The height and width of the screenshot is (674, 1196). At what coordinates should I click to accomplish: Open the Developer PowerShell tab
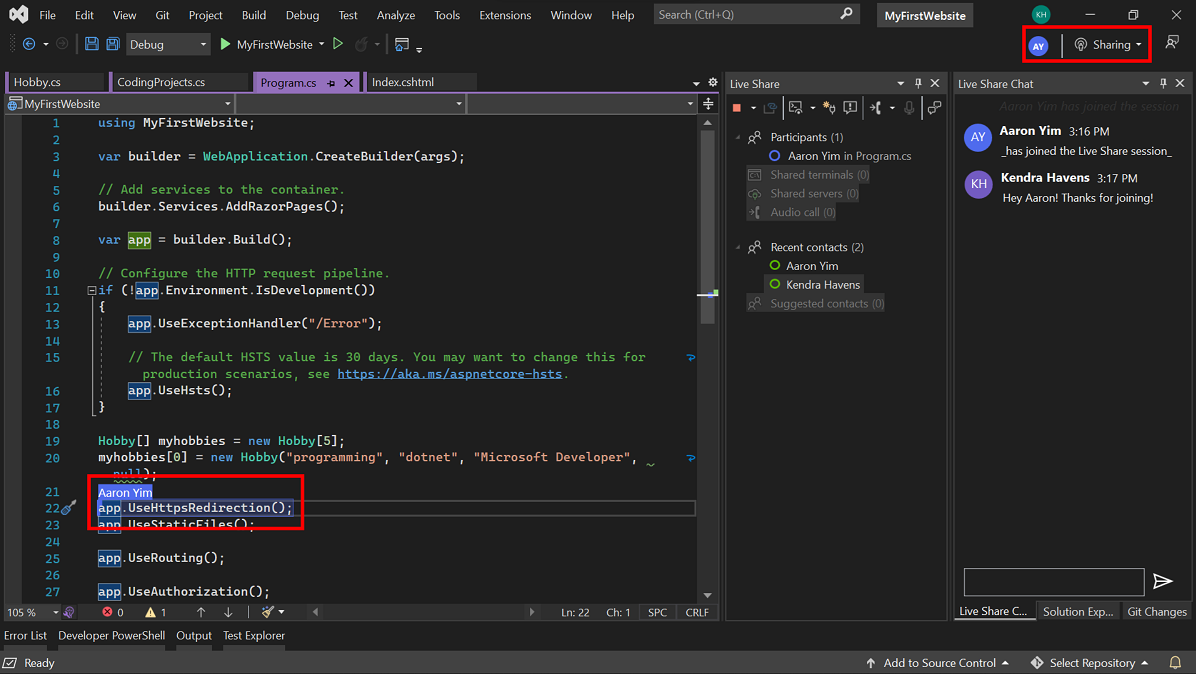pyautogui.click(x=111, y=635)
